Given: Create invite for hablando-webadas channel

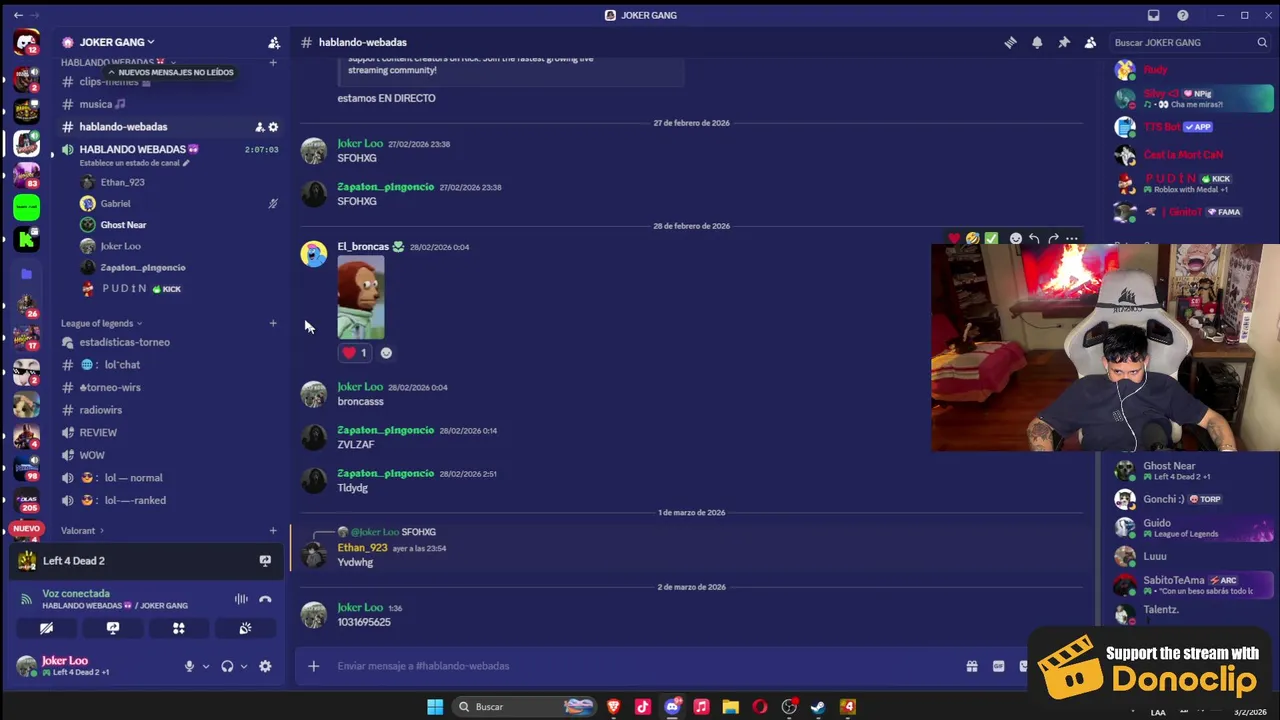Looking at the screenshot, I should (x=259, y=127).
